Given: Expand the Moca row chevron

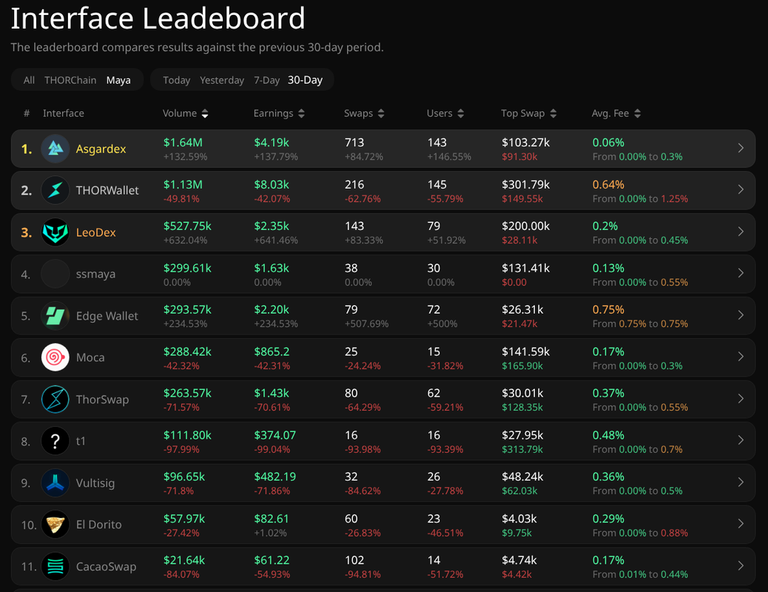Looking at the screenshot, I should click(x=741, y=357).
